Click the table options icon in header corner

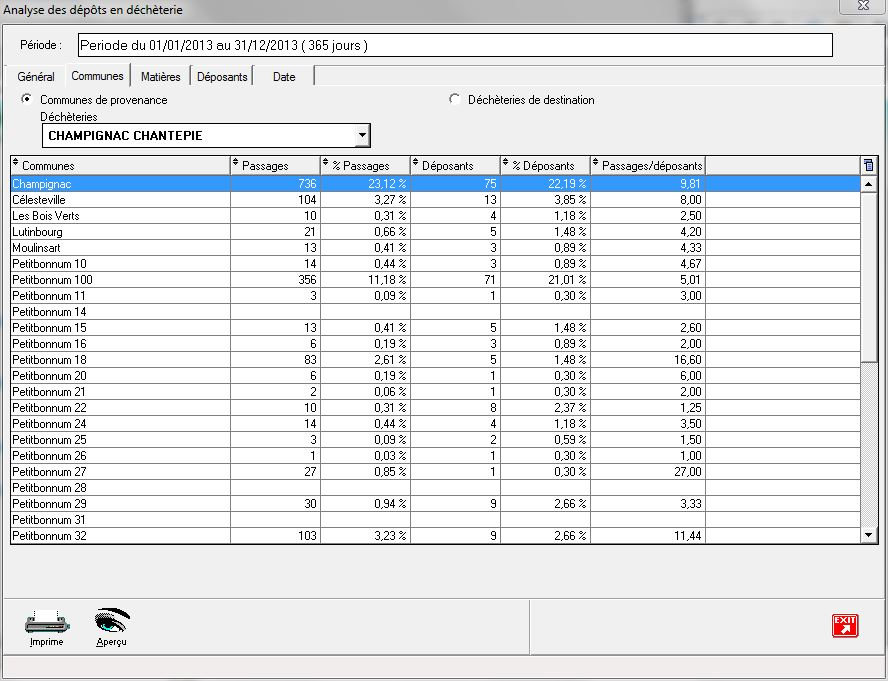click(x=868, y=165)
